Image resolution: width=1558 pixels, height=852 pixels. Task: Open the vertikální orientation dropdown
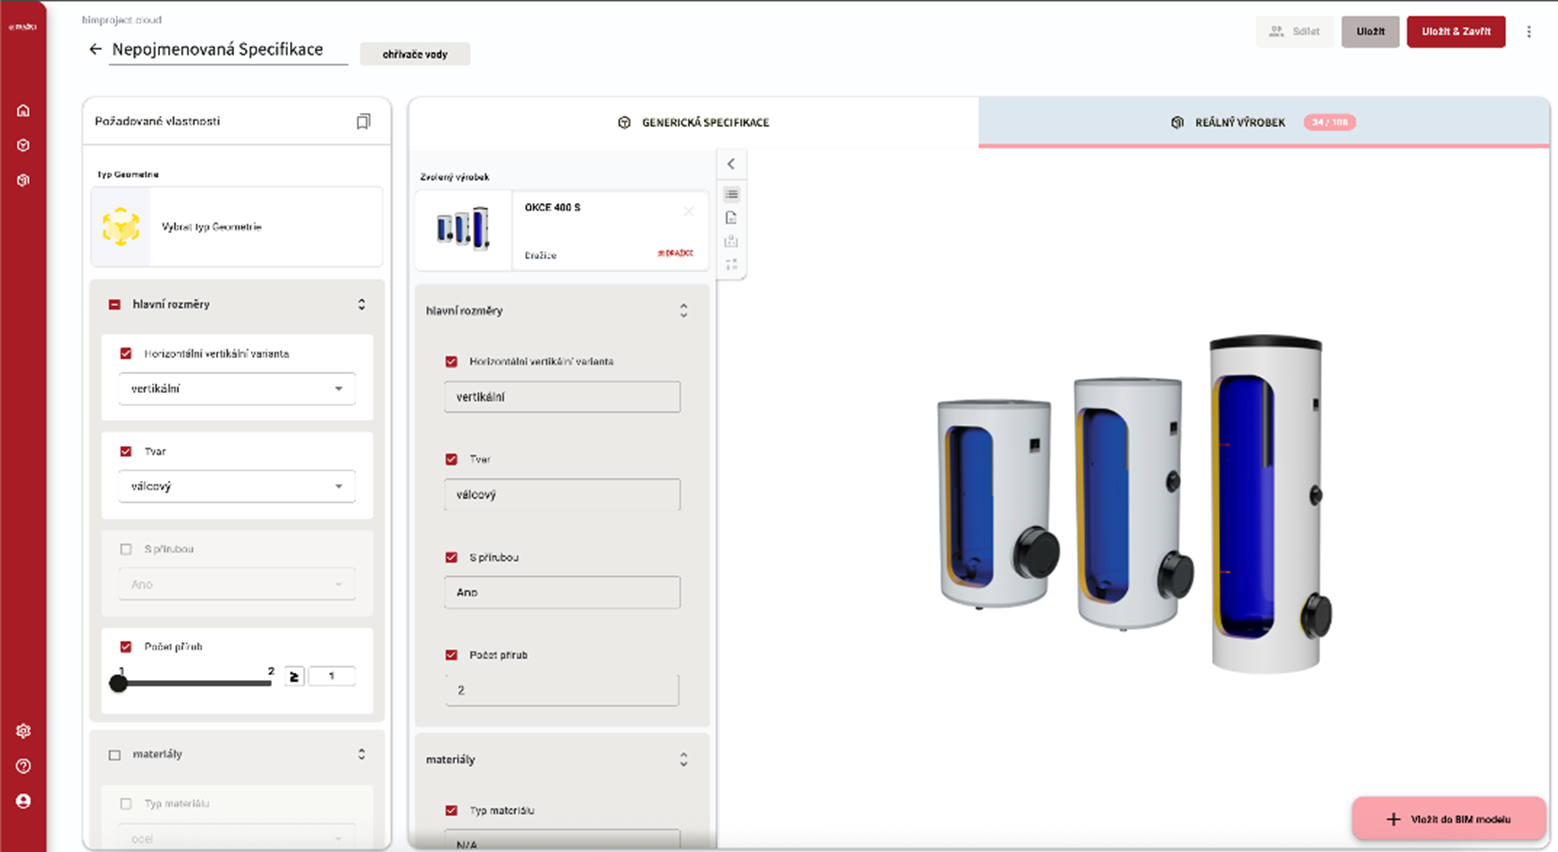pyautogui.click(x=237, y=389)
